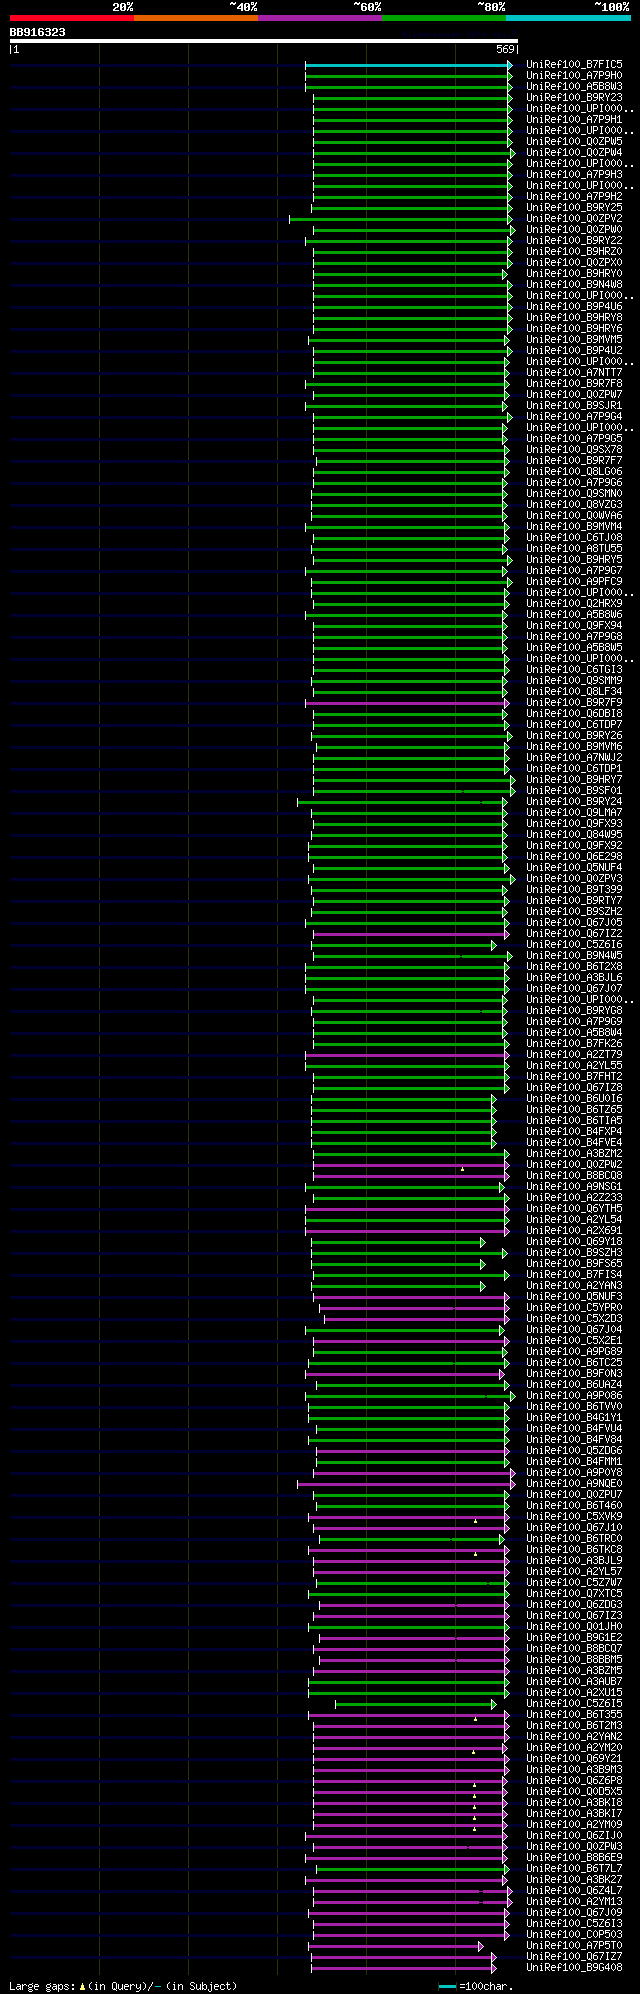
Task: Select the UniRef100_B9MVM5 label
Action: tap(574, 340)
